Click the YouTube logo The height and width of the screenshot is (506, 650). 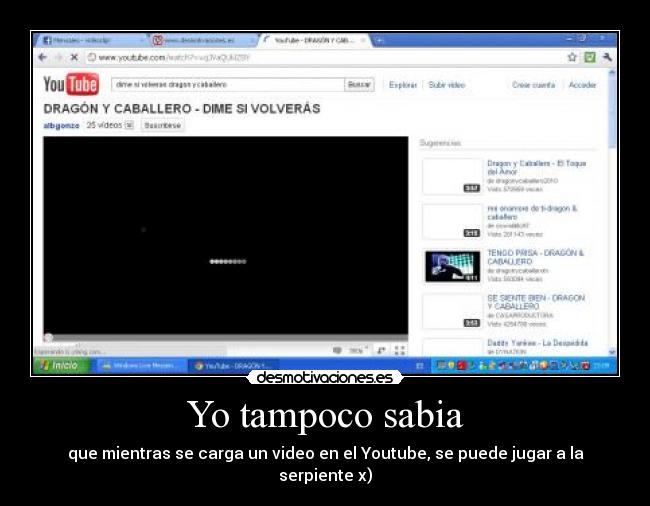pyautogui.click(x=71, y=84)
